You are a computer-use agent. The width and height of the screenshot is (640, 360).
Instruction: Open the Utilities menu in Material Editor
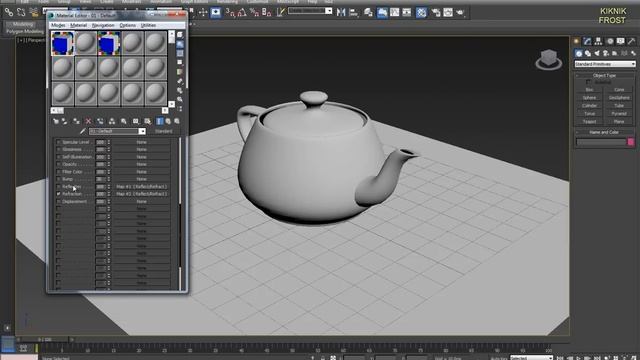tap(148, 25)
